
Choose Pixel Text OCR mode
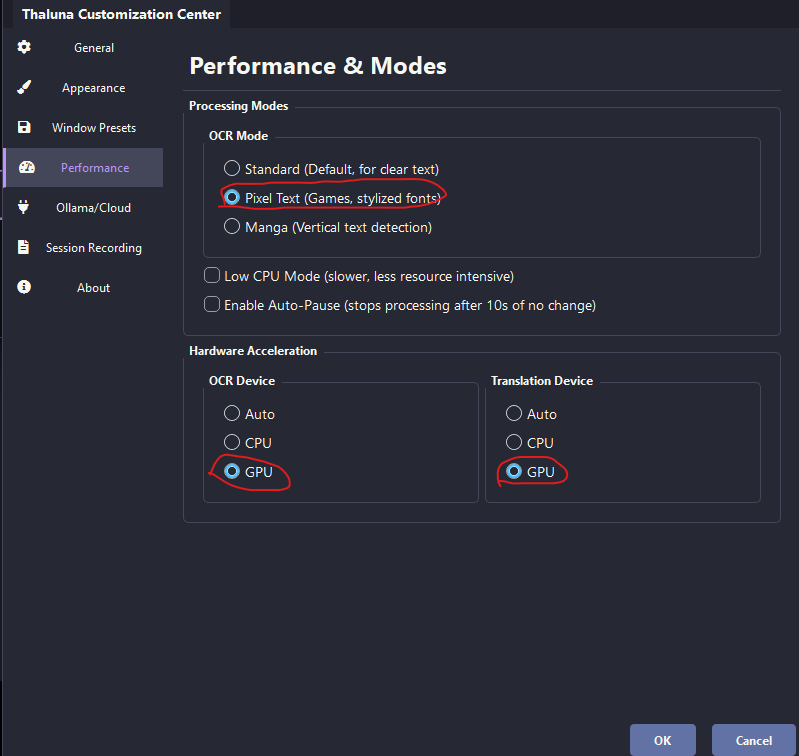click(232, 198)
